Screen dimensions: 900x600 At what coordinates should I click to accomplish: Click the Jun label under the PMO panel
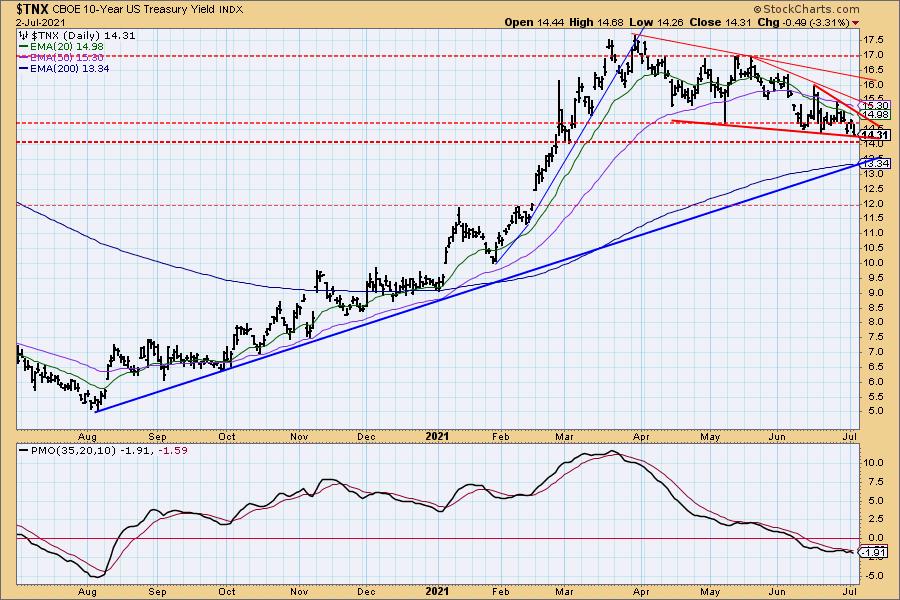click(x=777, y=591)
